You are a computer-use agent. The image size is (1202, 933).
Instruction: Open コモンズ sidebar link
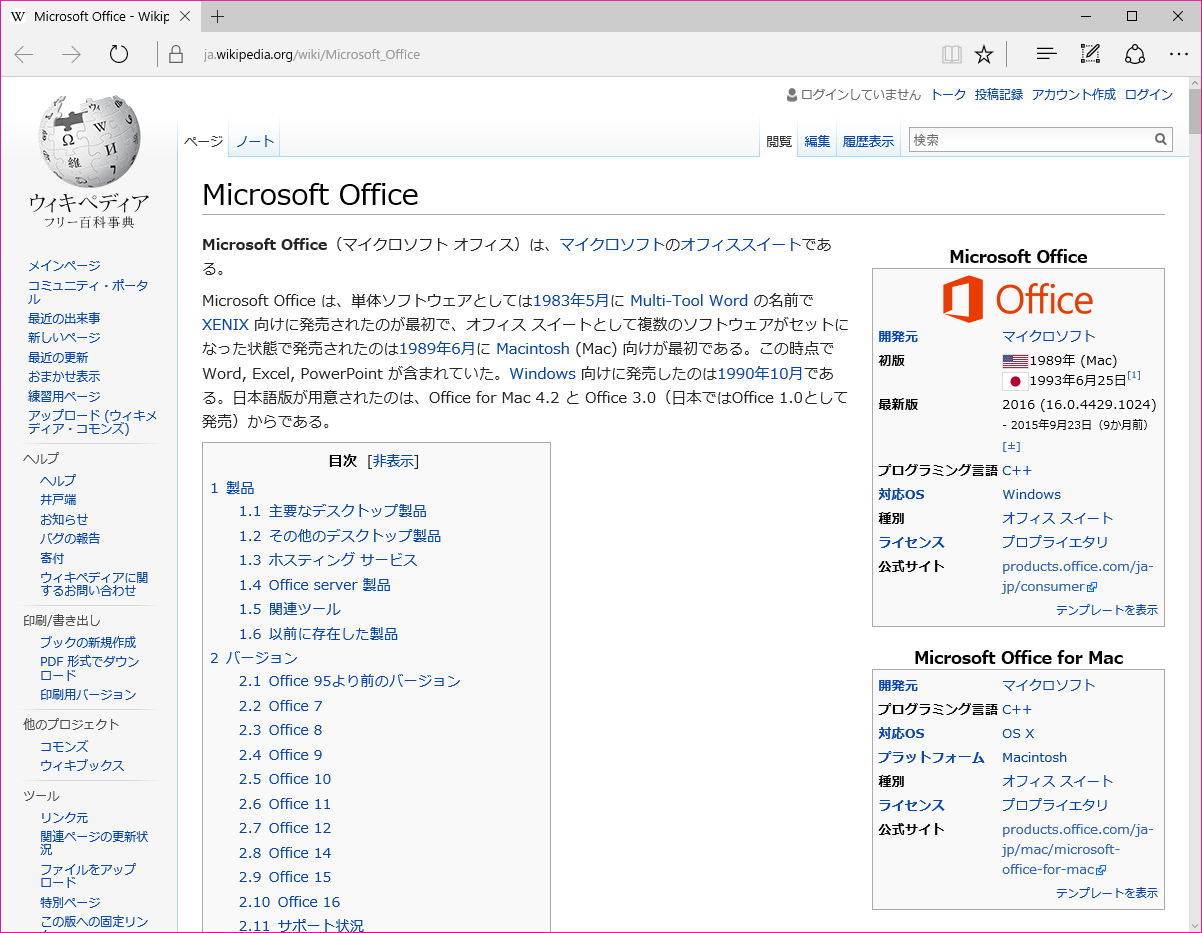click(x=64, y=747)
